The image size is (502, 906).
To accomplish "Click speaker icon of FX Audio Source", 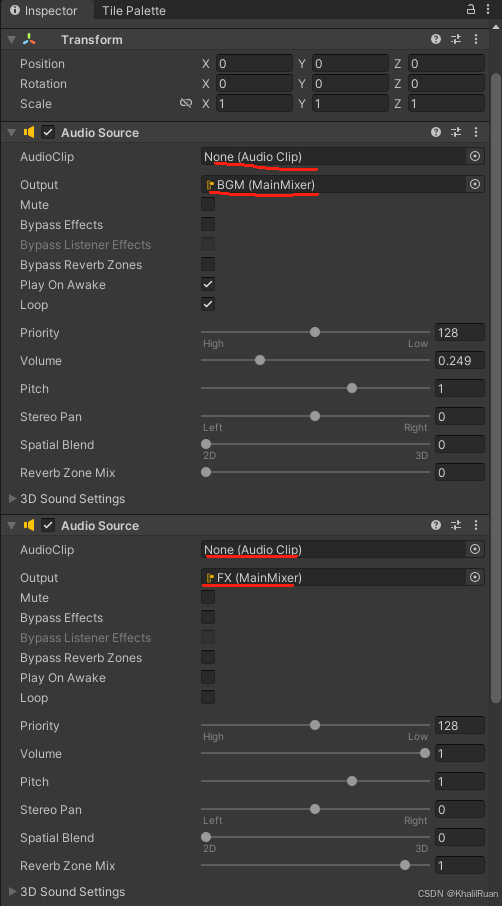I will [x=29, y=525].
